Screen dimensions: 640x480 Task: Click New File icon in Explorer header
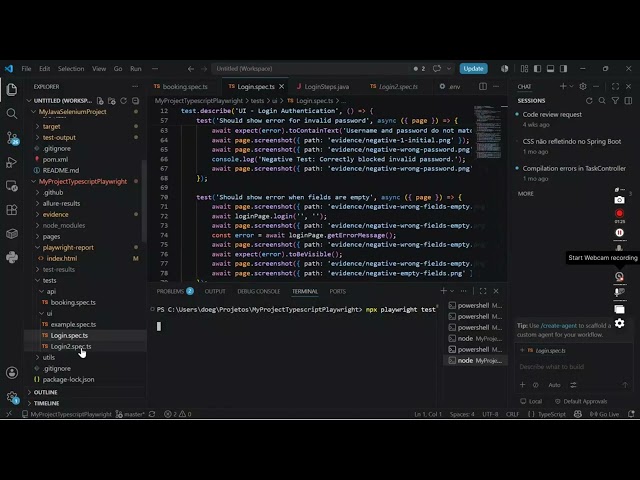click(100, 100)
